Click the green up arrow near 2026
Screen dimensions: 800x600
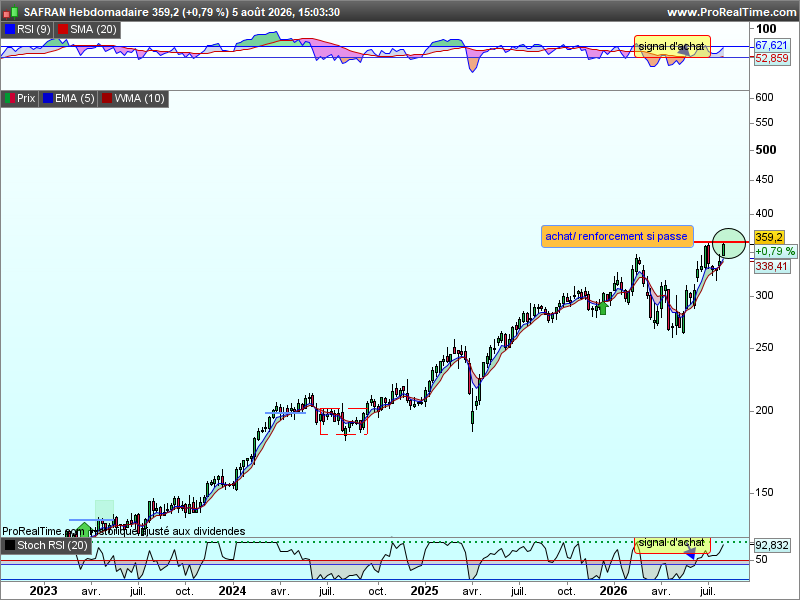(x=603, y=308)
